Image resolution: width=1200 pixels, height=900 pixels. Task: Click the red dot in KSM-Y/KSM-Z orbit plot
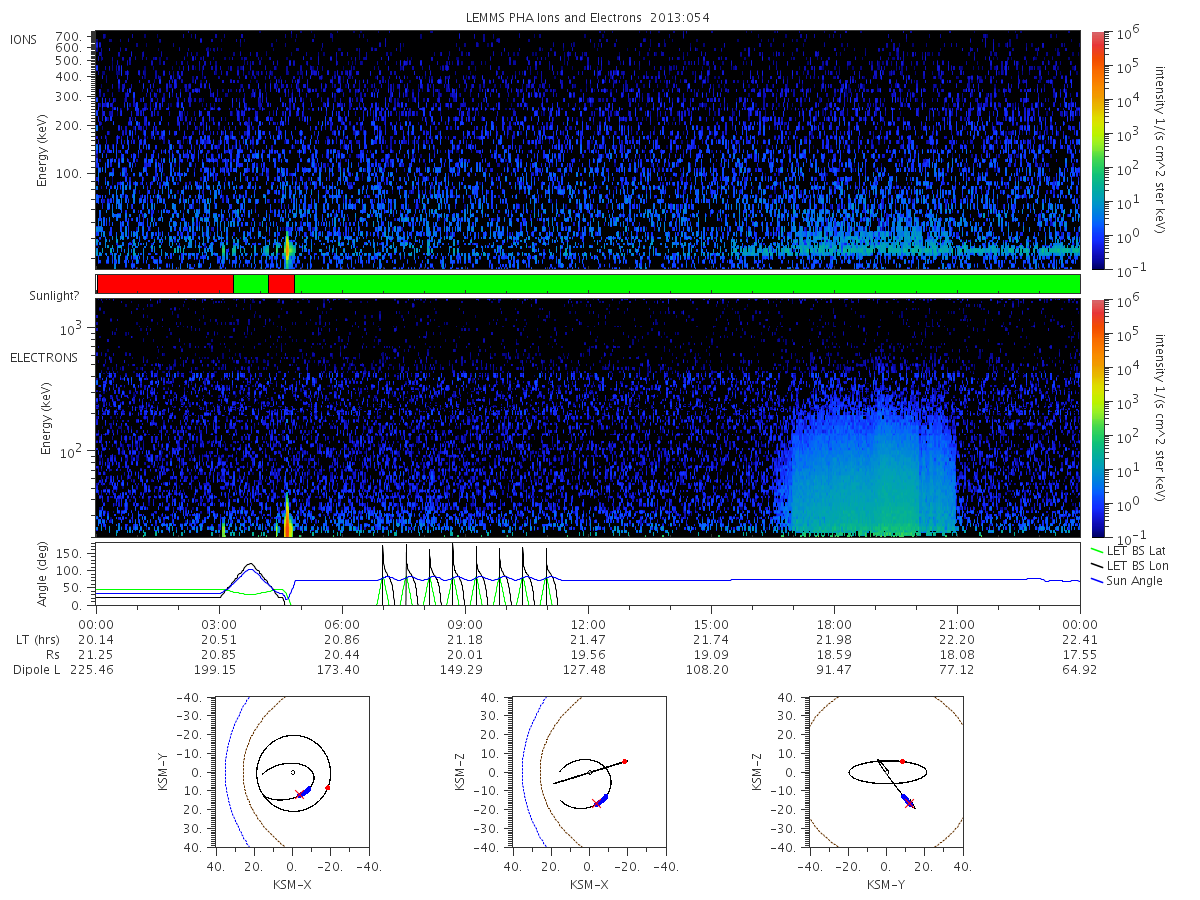pos(902,761)
